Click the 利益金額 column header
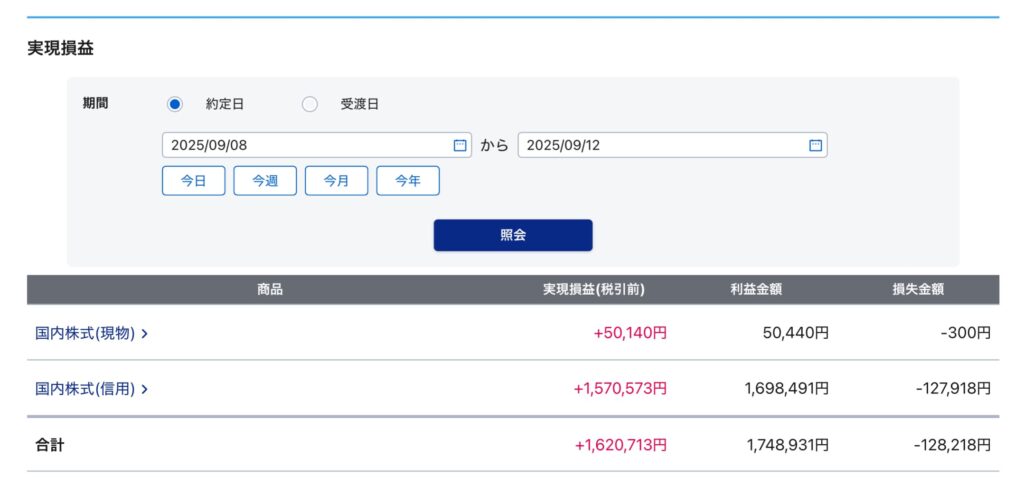 (x=756, y=290)
